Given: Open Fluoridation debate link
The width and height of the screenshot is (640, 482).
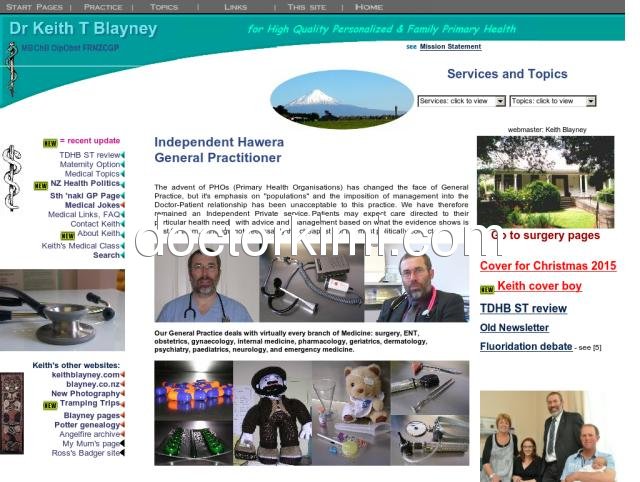Looking at the screenshot, I should [526, 347].
